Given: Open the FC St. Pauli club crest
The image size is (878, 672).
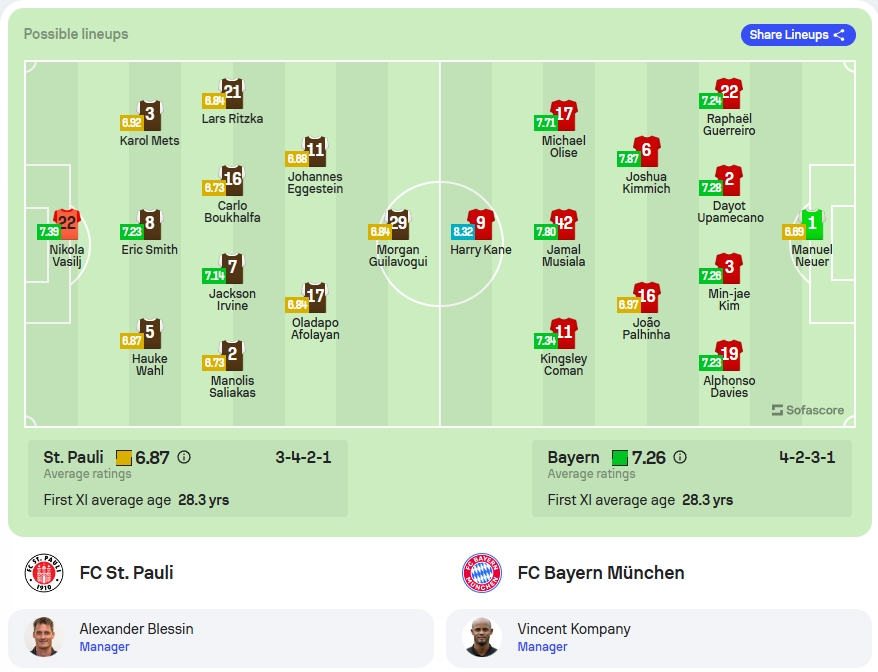Looking at the screenshot, I should 44,573.
